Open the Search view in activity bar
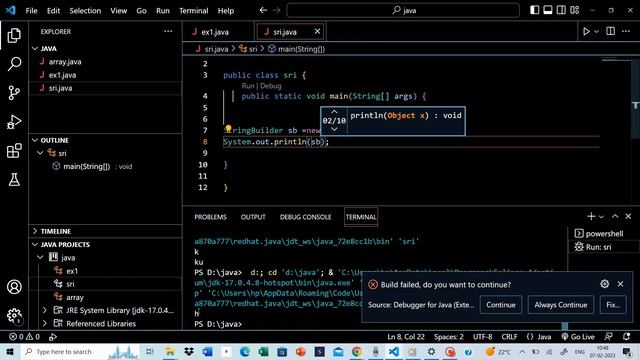The image size is (640, 360). pos(14,64)
